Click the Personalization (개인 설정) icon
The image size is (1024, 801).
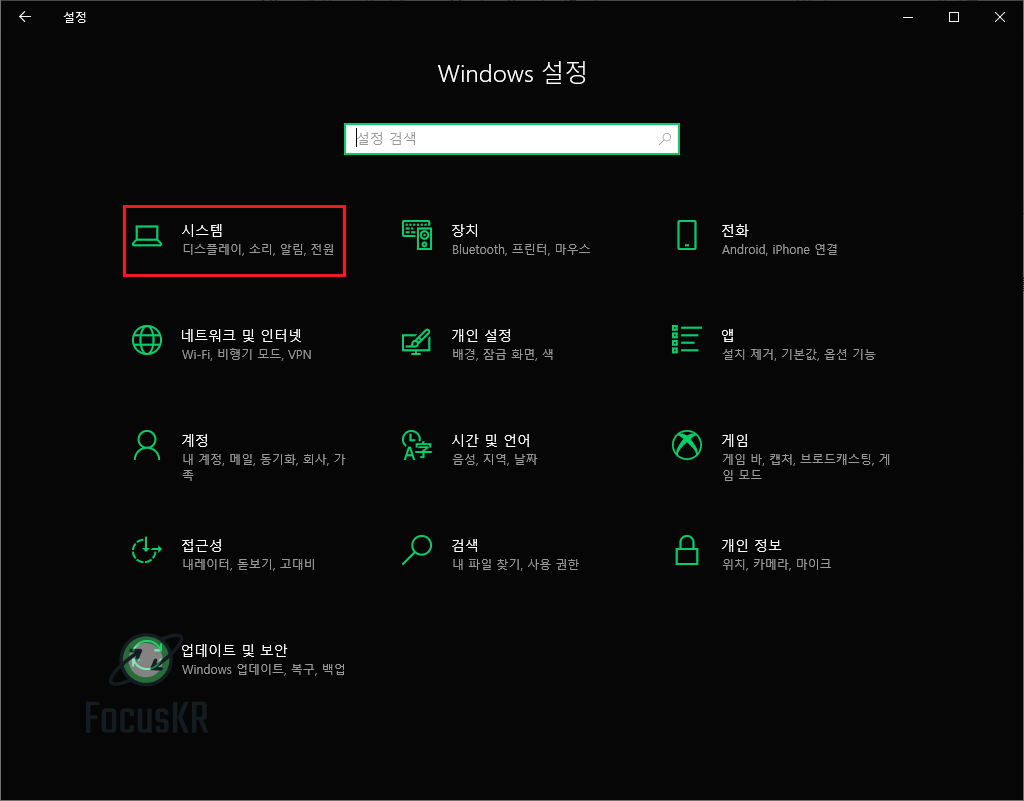pyautogui.click(x=417, y=341)
